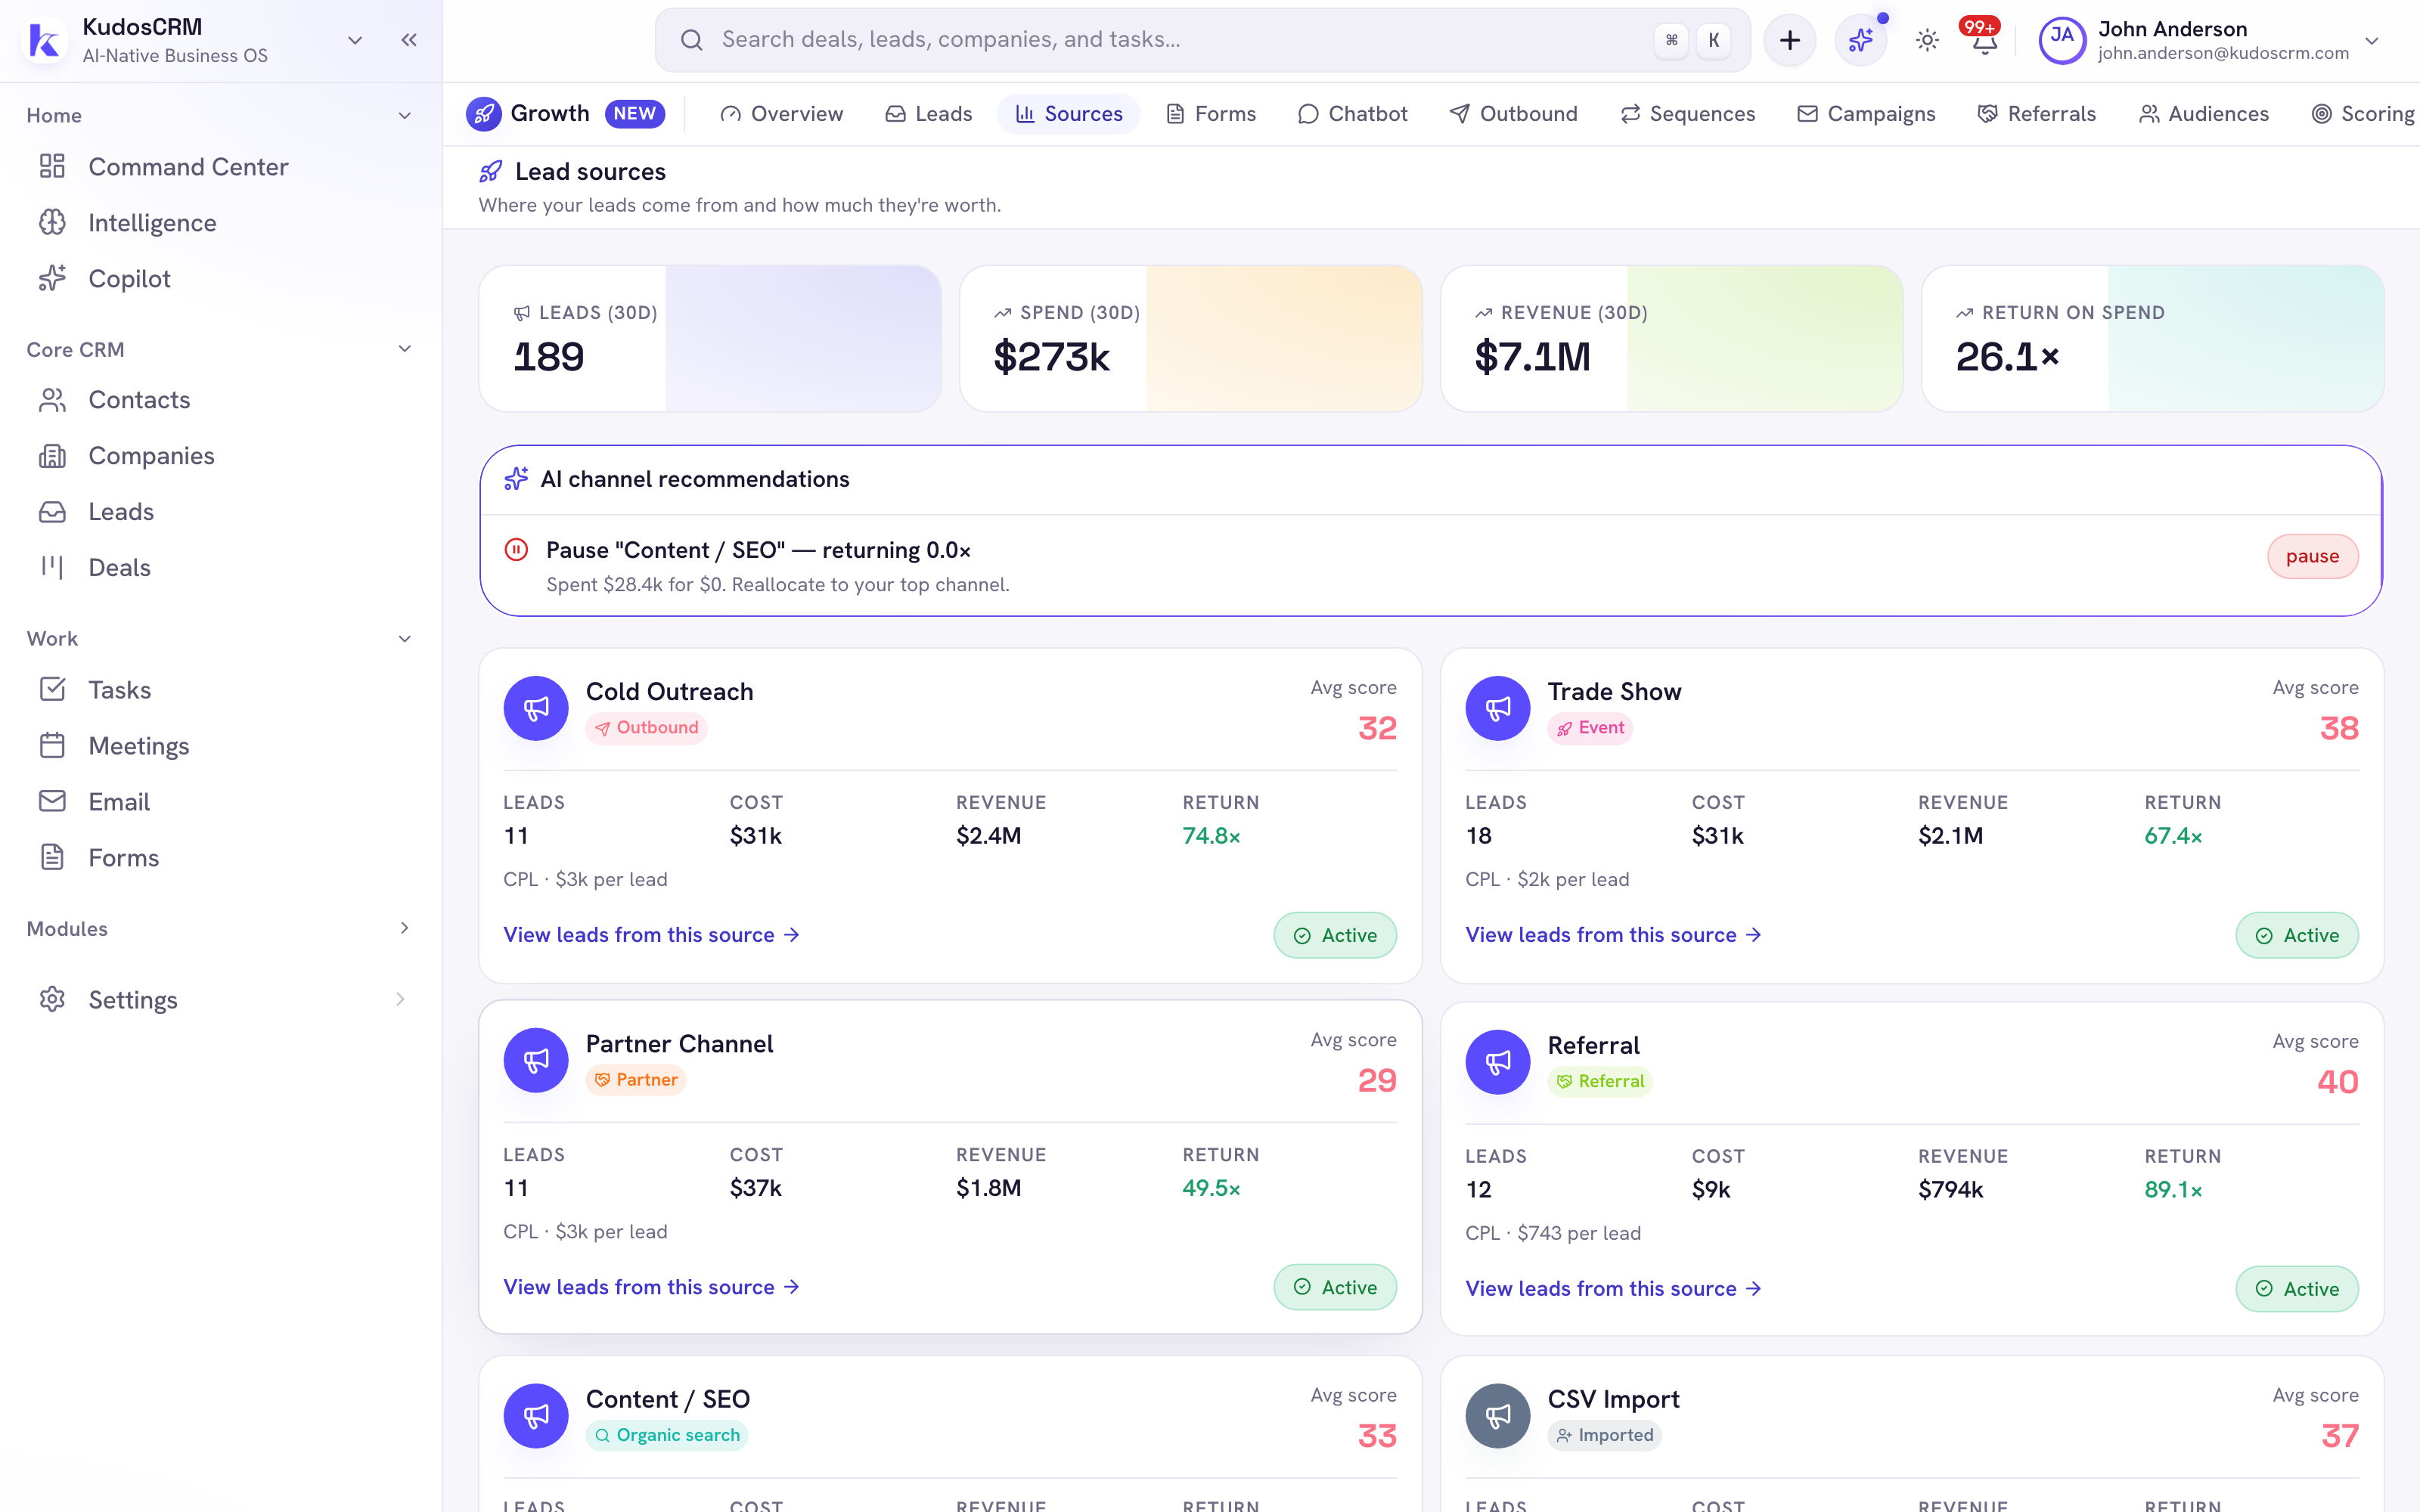Click the Revenue (30D) $7.1M card

coord(1672,338)
